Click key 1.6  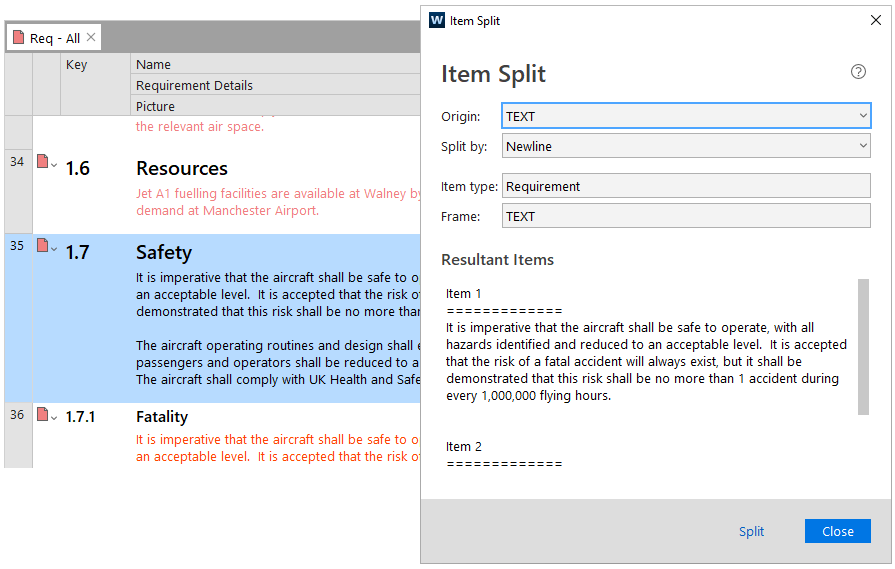(78, 168)
